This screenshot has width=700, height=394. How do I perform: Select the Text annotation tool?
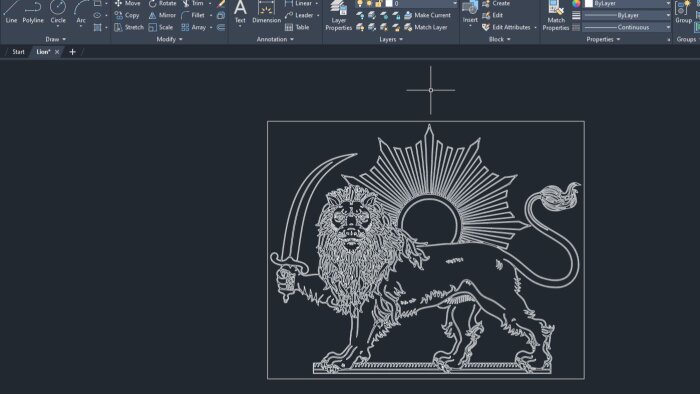coord(240,12)
